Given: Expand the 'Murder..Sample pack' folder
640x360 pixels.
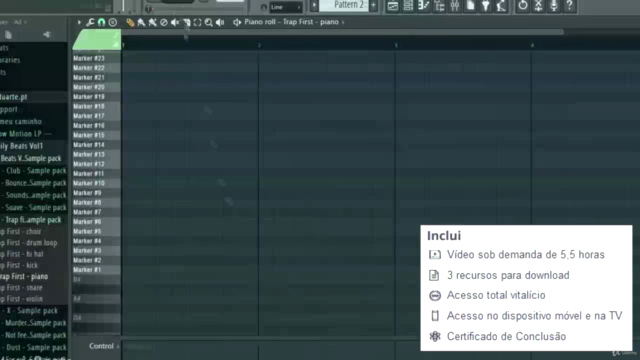Looking at the screenshot, I should tap(33, 323).
